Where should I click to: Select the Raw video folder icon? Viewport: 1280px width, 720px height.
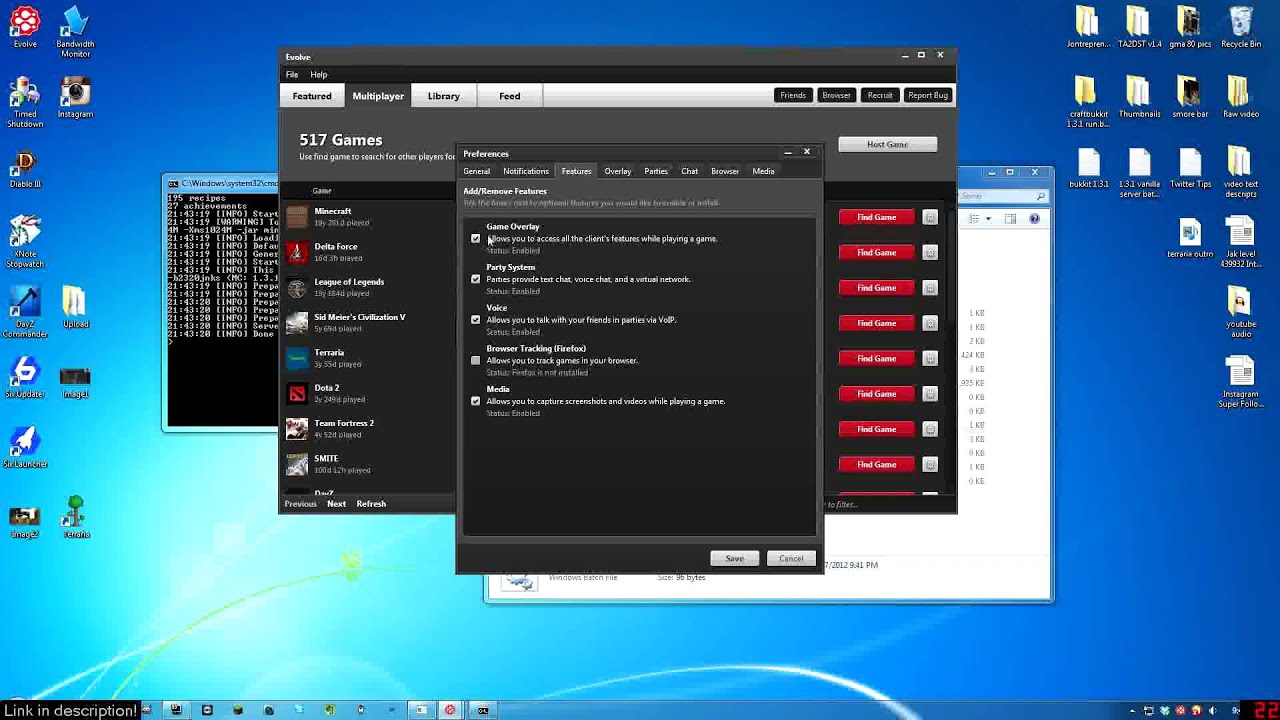point(1241,97)
